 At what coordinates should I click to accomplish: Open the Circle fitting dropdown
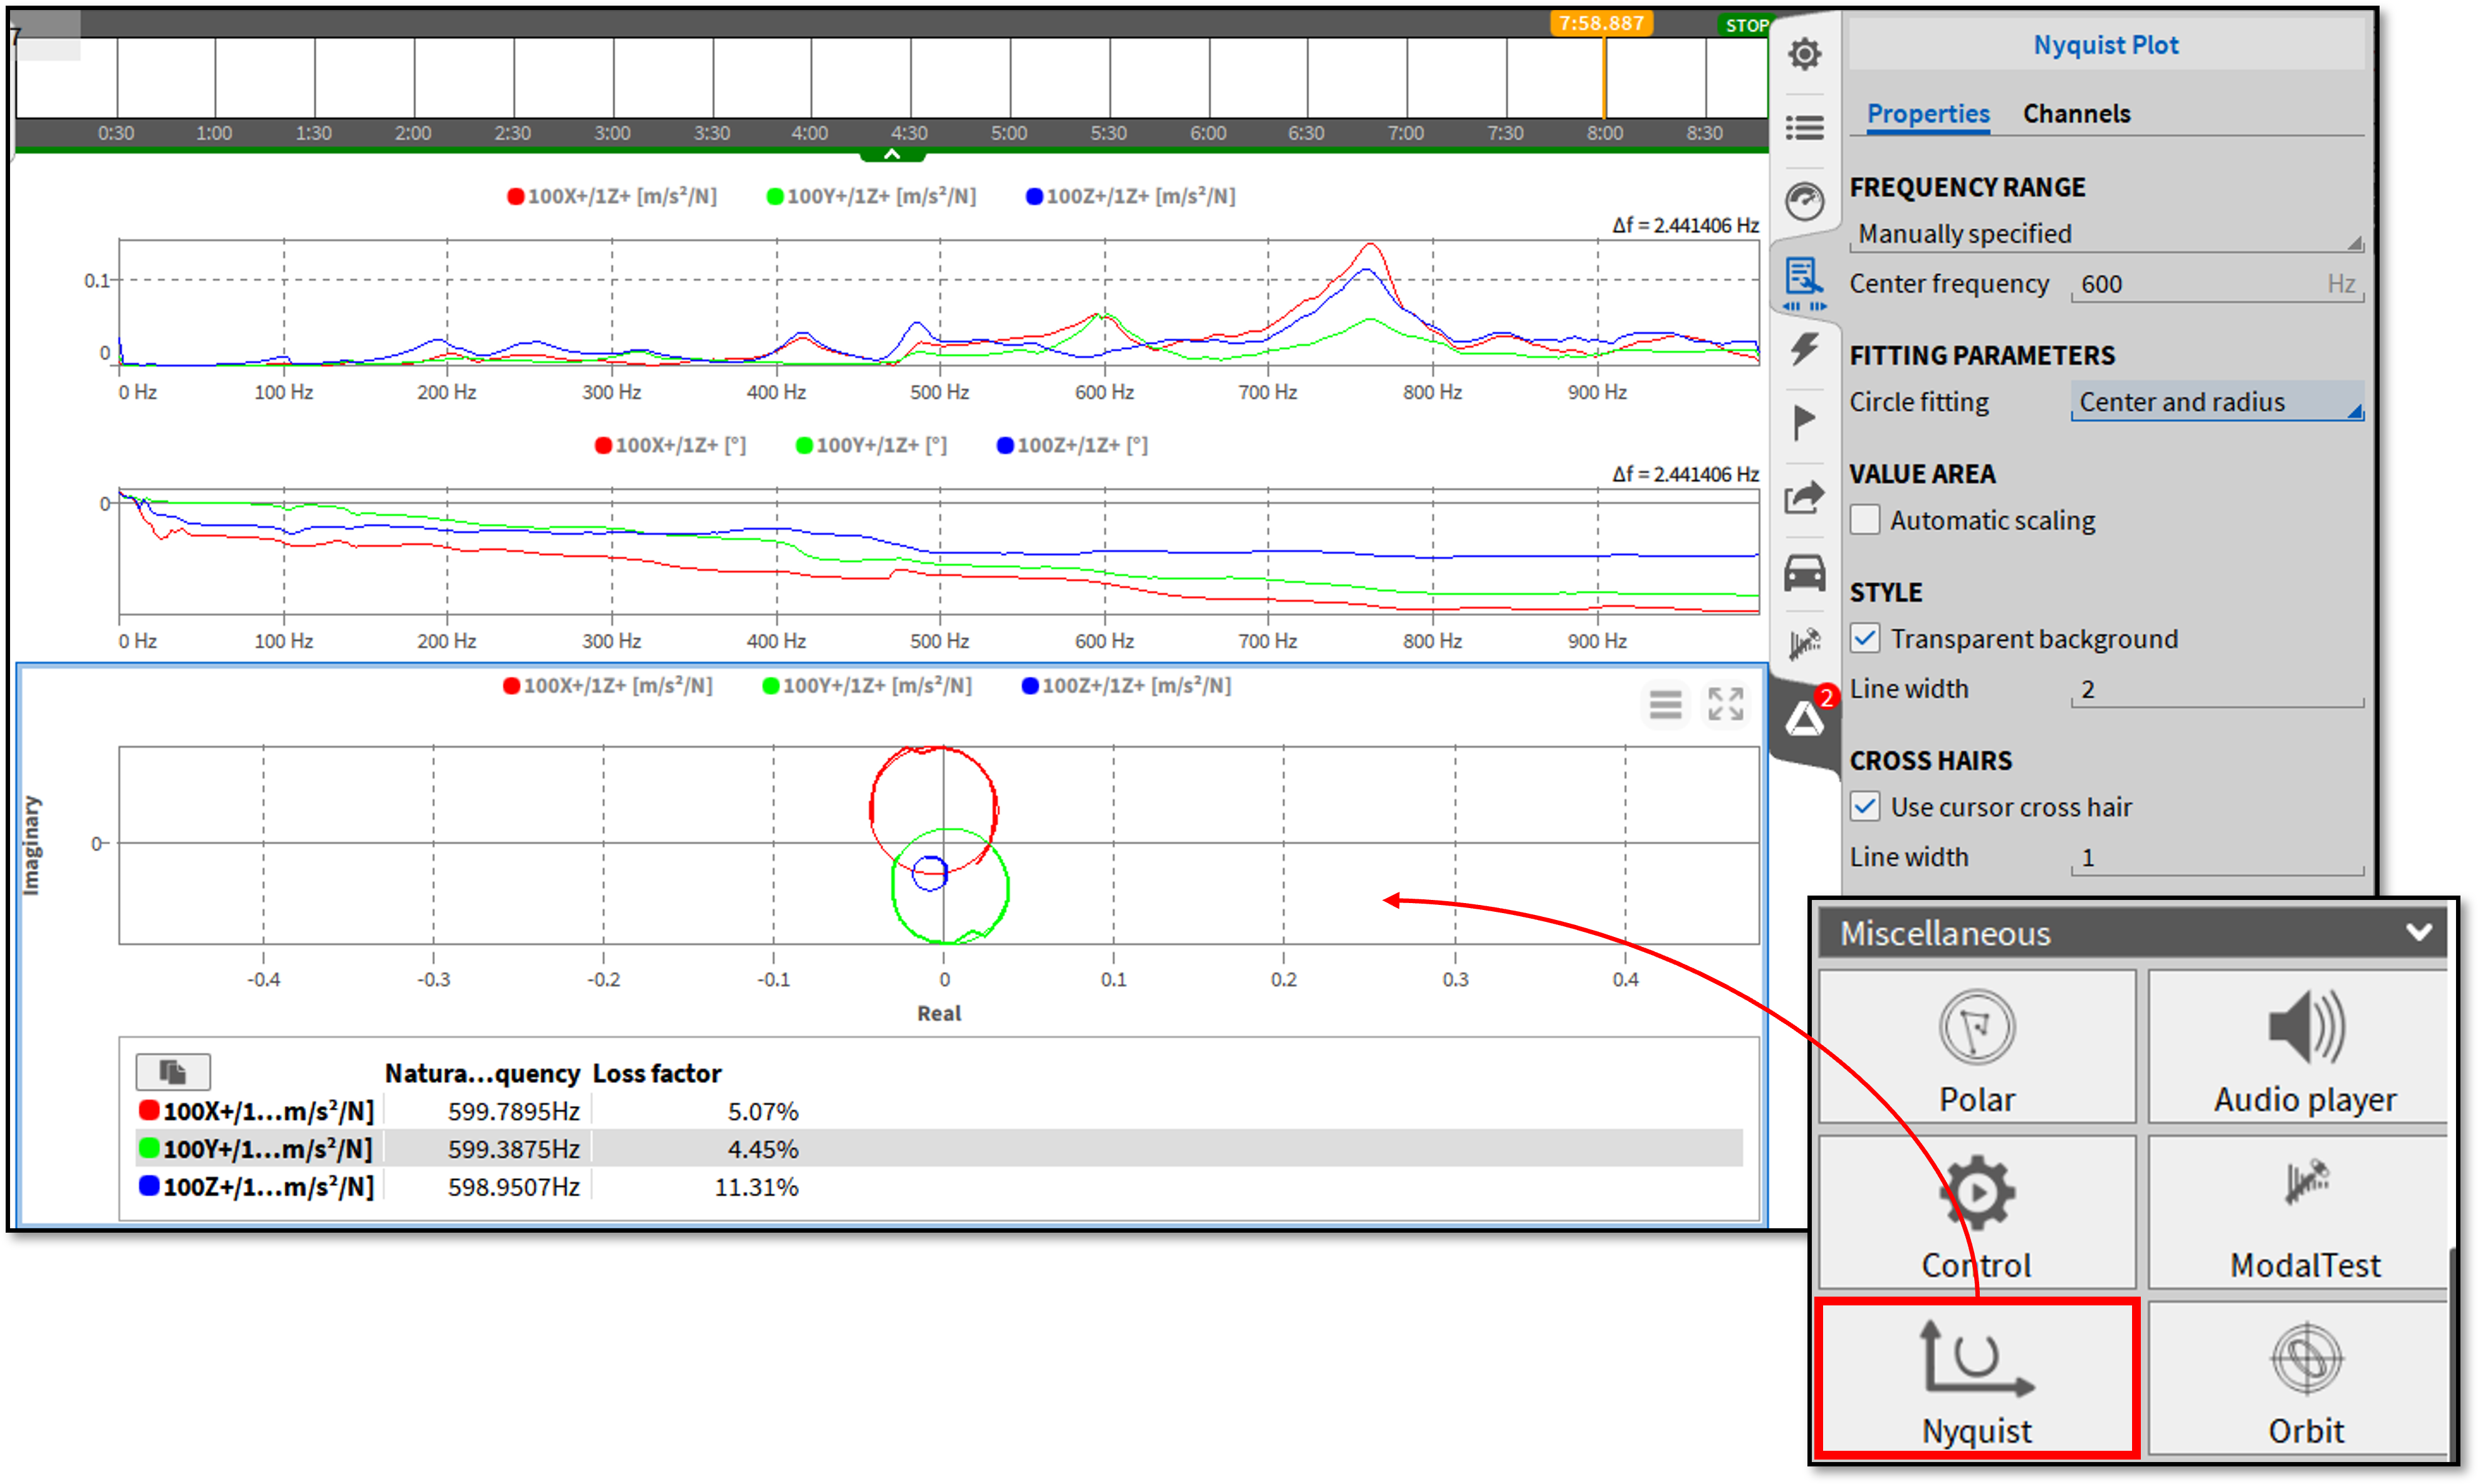(x=2216, y=402)
